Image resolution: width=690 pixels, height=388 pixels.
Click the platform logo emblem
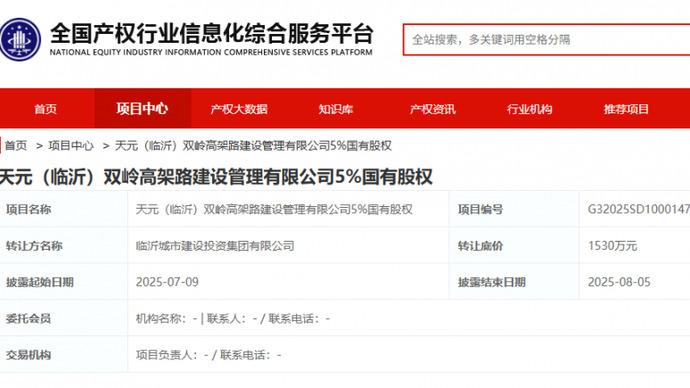click(x=20, y=39)
